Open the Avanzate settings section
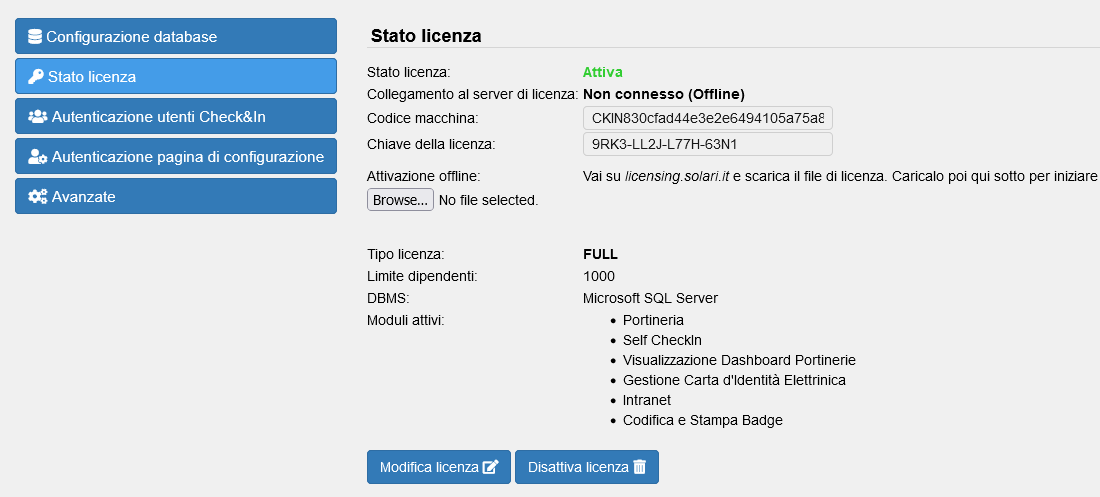1100x497 pixels. pyautogui.click(x=176, y=197)
